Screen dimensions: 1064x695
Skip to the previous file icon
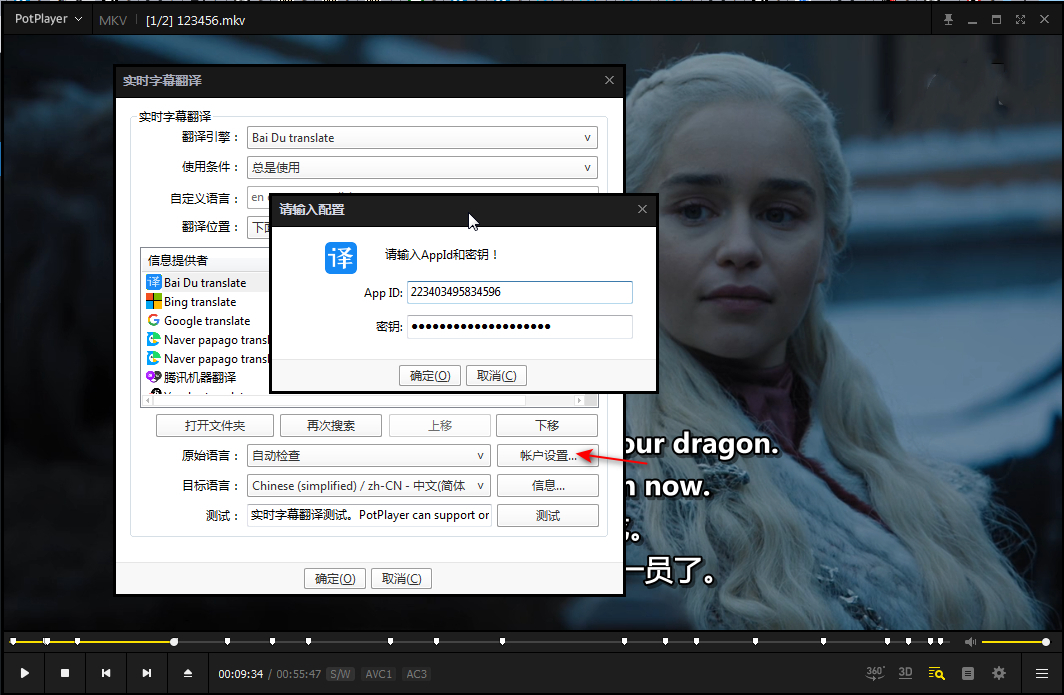106,674
